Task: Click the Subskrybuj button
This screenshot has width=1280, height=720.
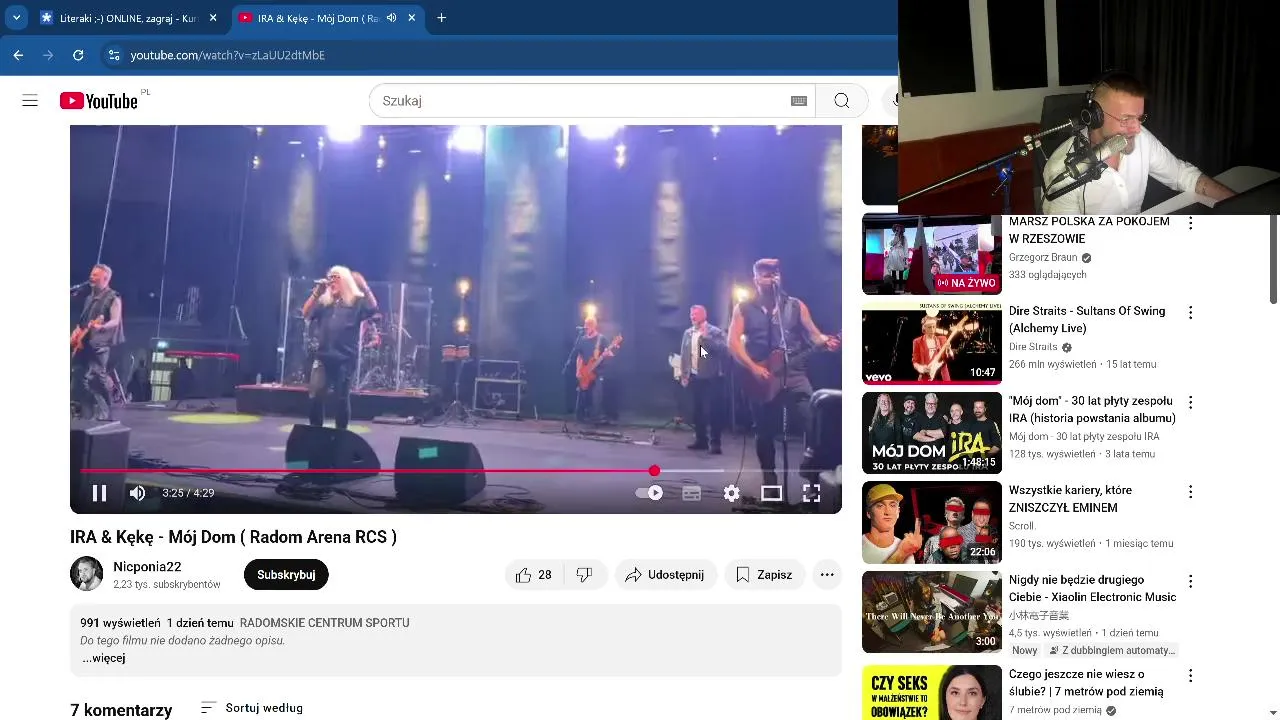Action: coord(286,575)
